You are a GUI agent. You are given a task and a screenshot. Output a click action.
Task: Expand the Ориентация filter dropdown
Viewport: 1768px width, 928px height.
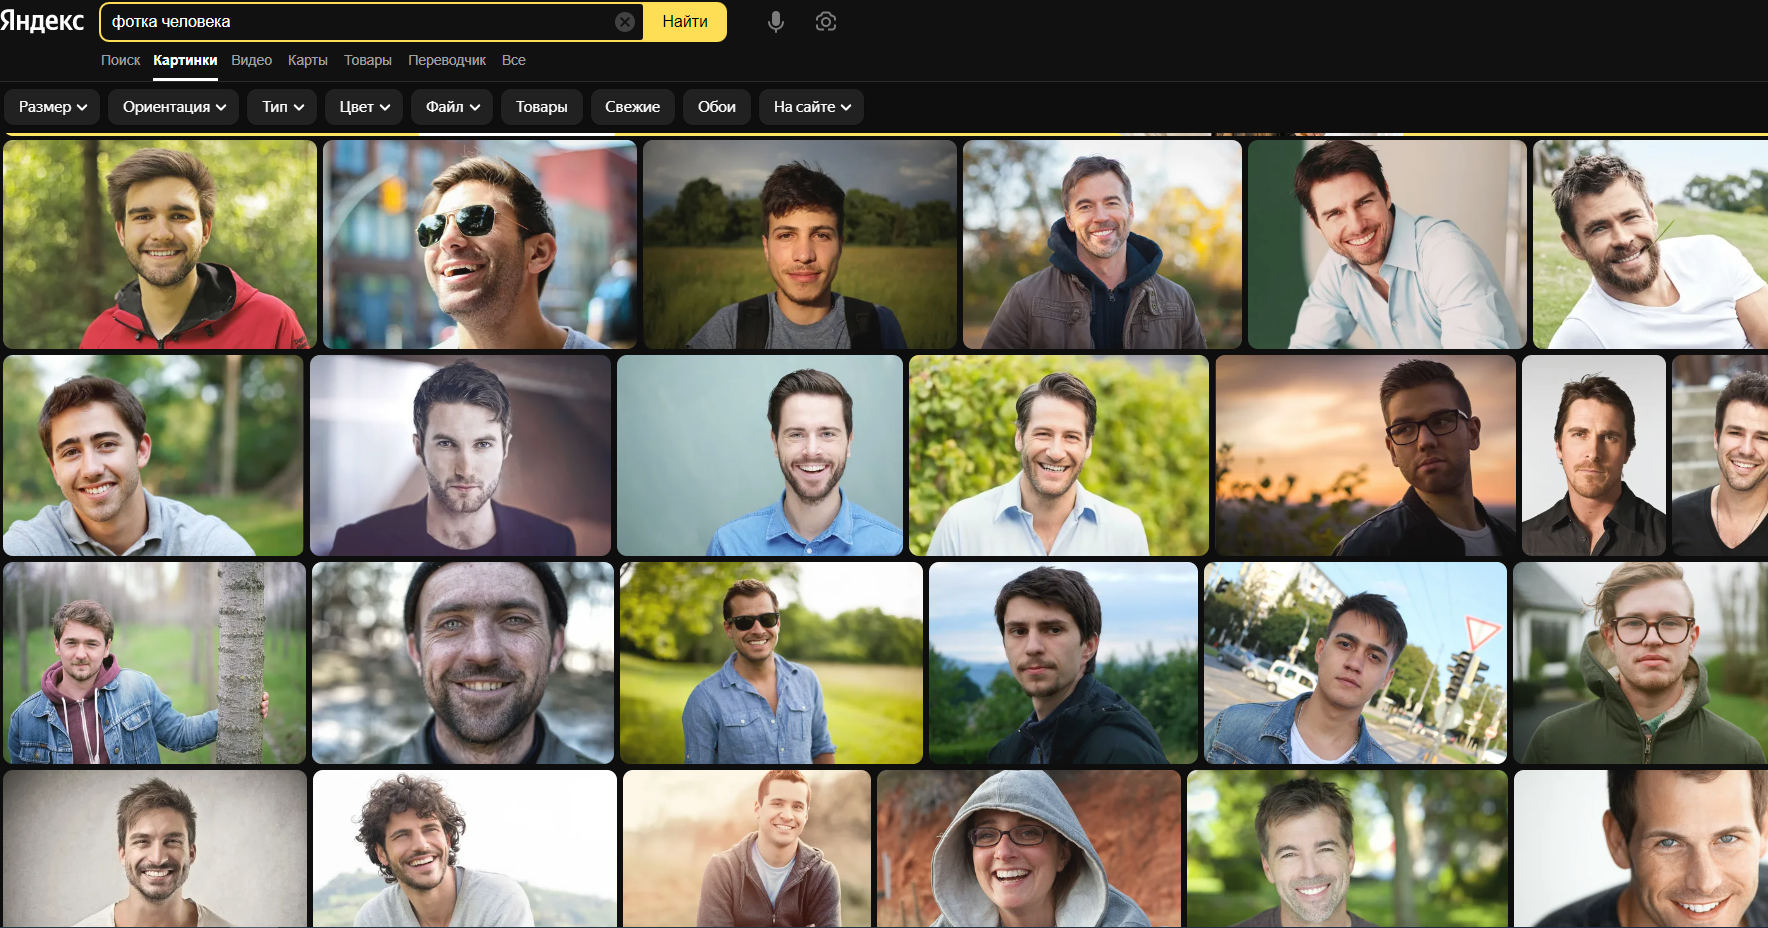(174, 107)
